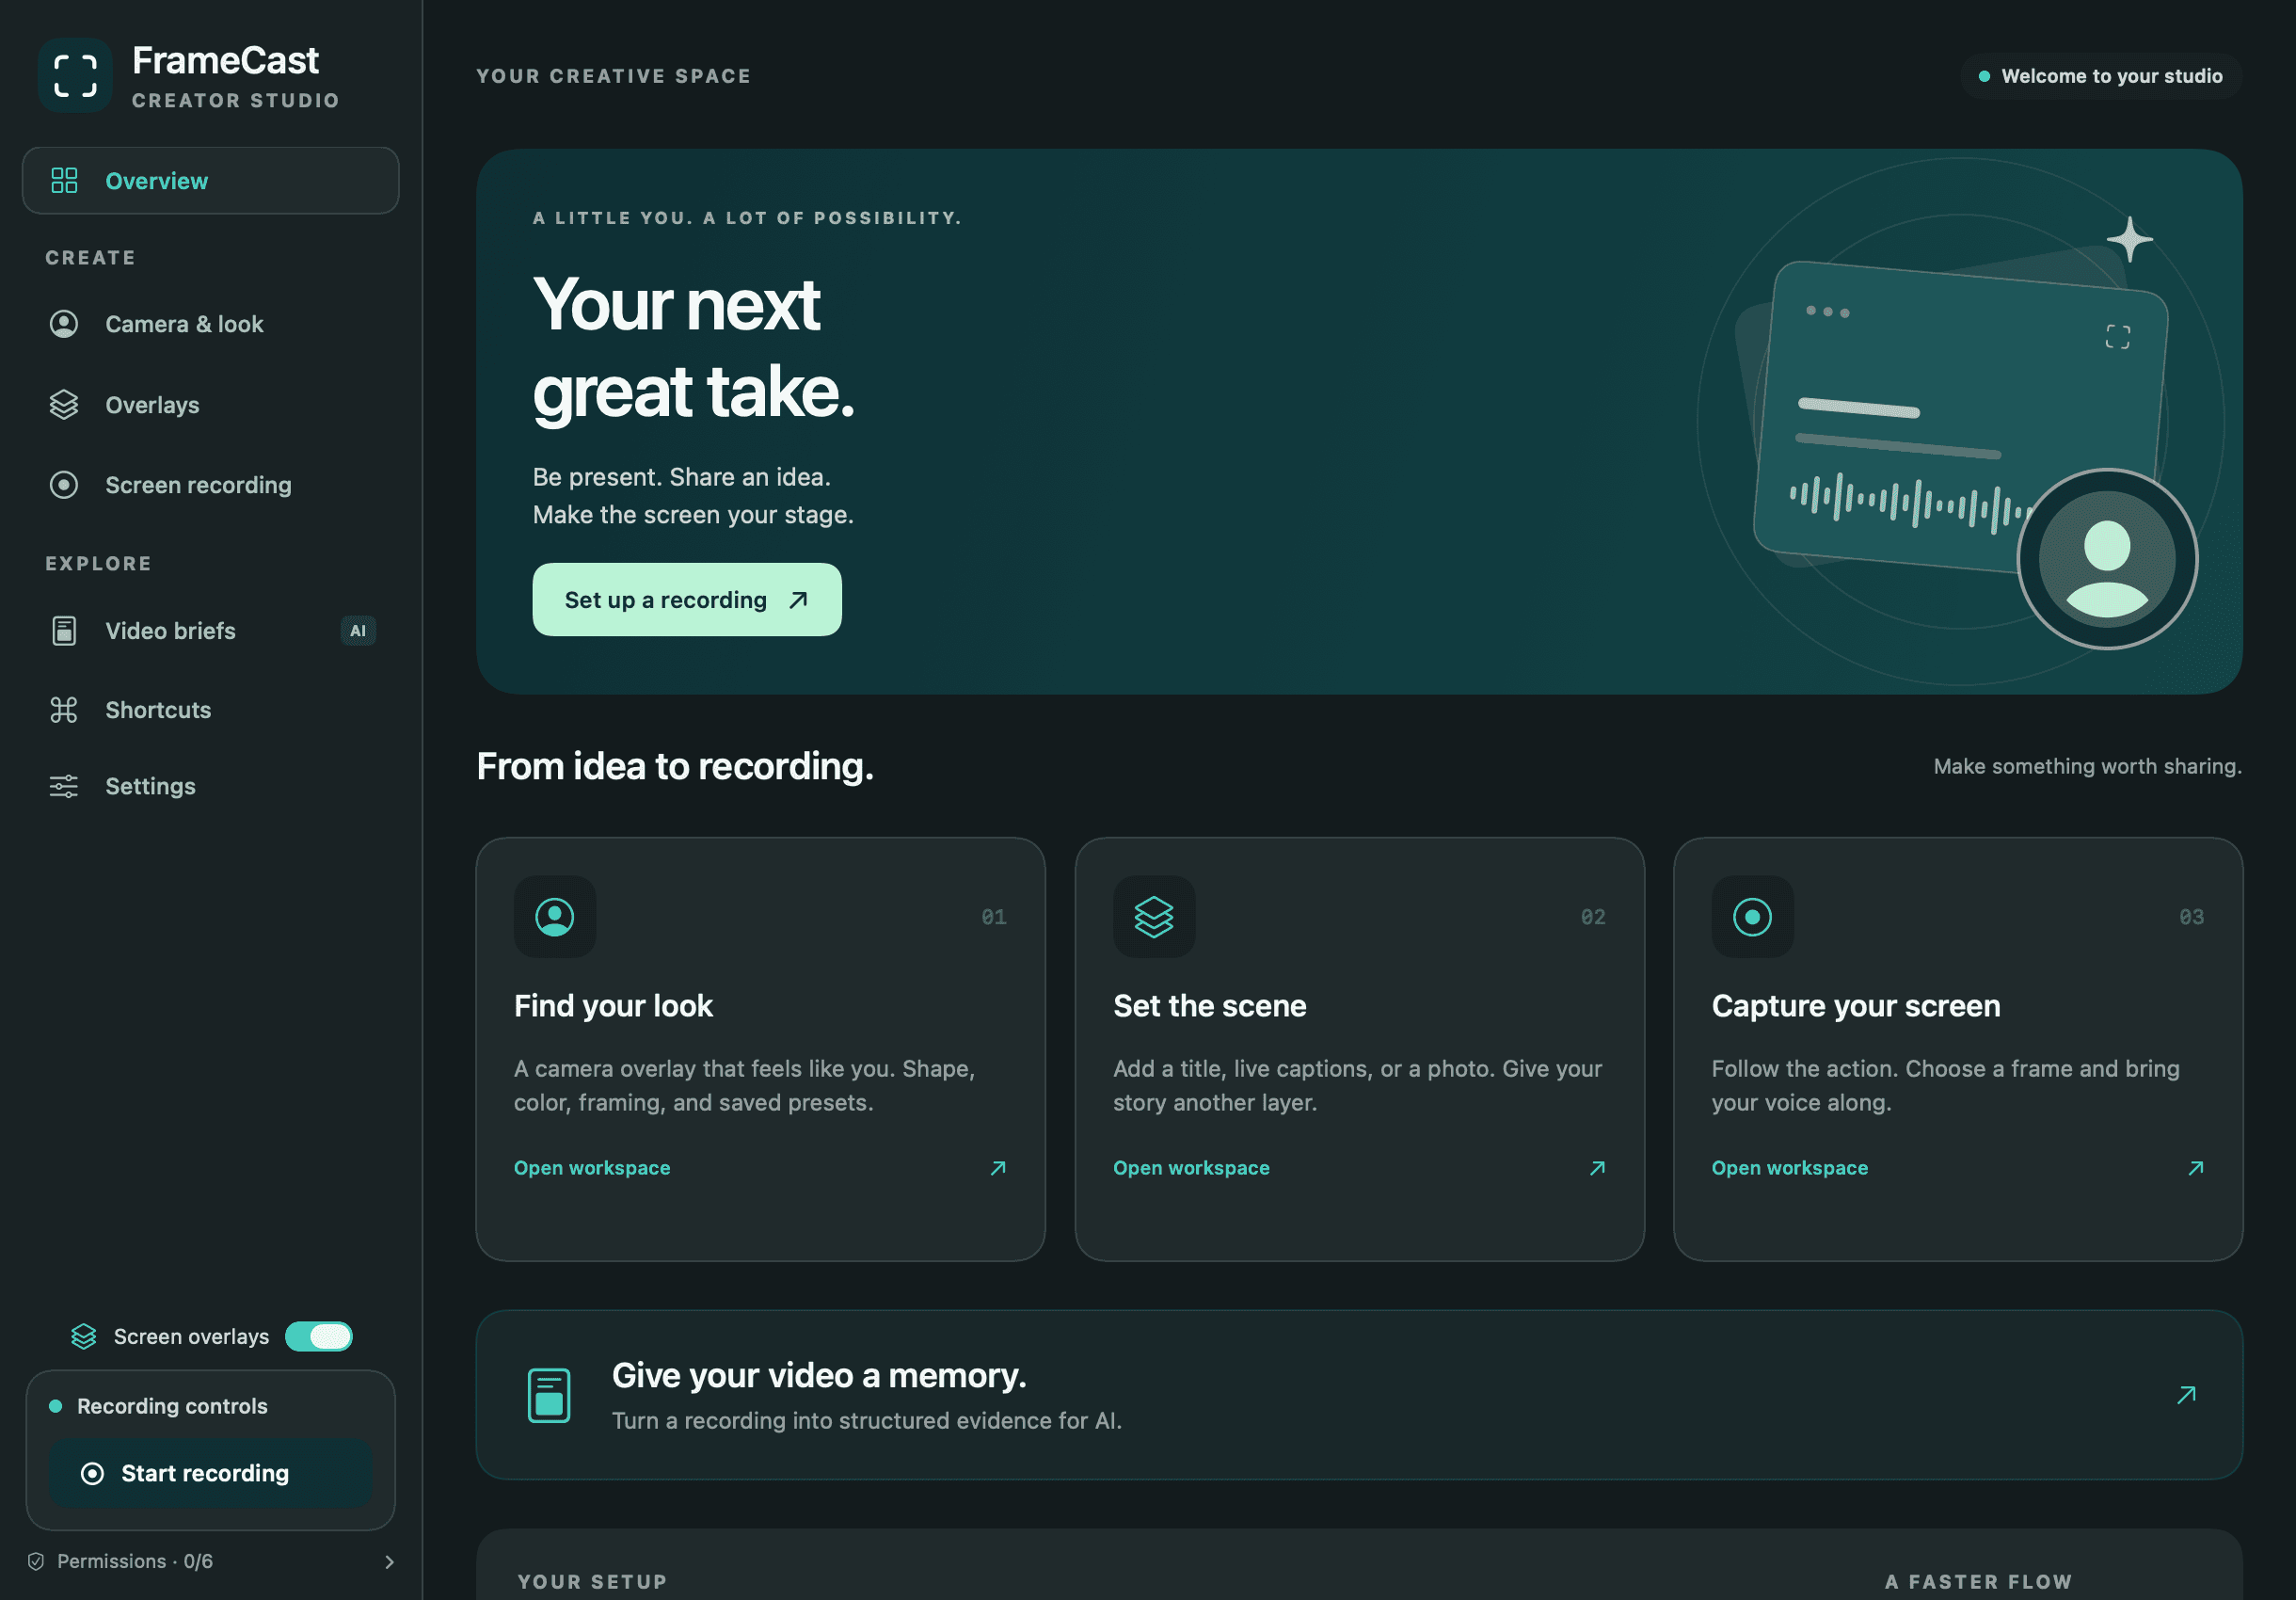This screenshot has height=1600, width=2296.
Task: Open Overlays in the sidebar
Action: tap(211, 405)
